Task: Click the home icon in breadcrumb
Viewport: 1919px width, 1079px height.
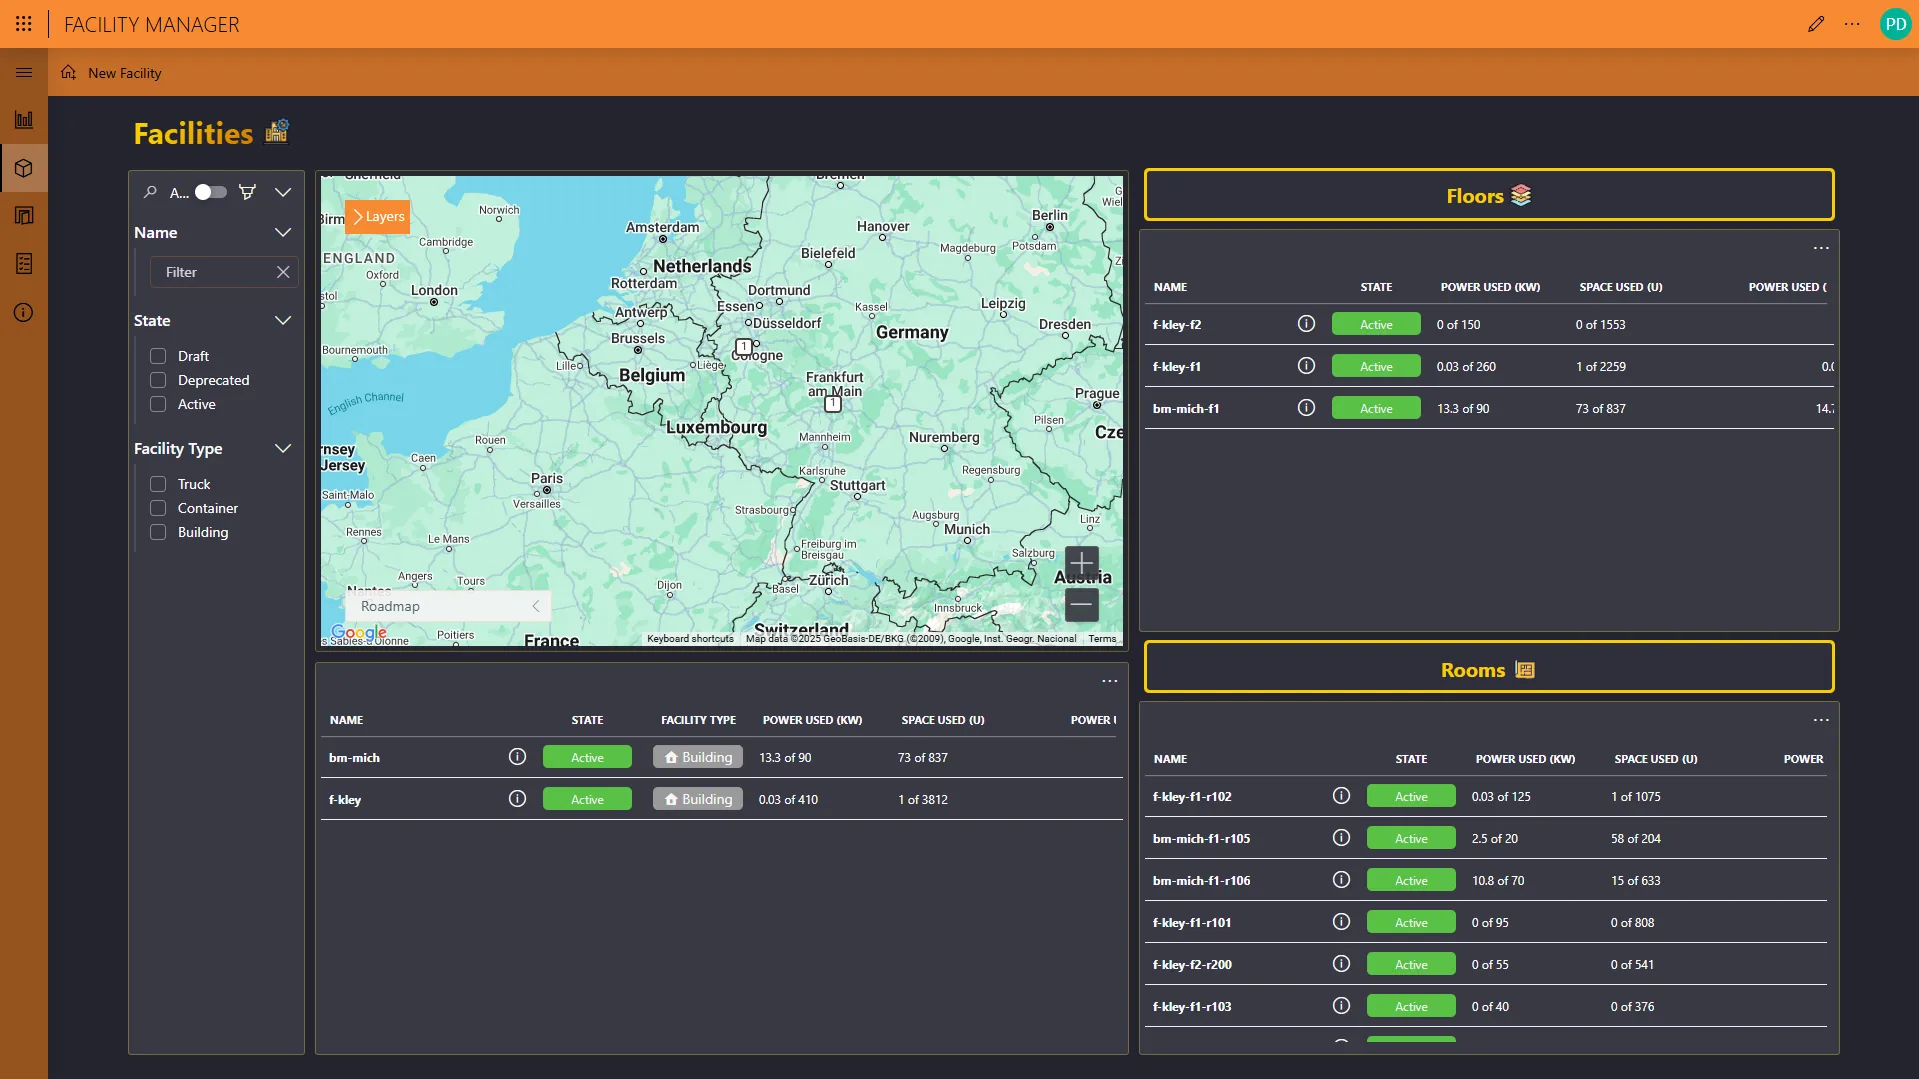Action: 68,72
